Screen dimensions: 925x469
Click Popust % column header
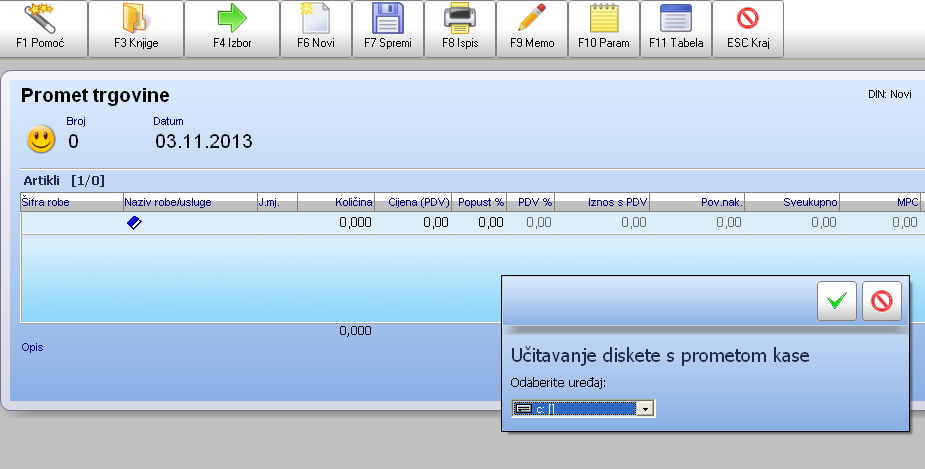click(478, 202)
